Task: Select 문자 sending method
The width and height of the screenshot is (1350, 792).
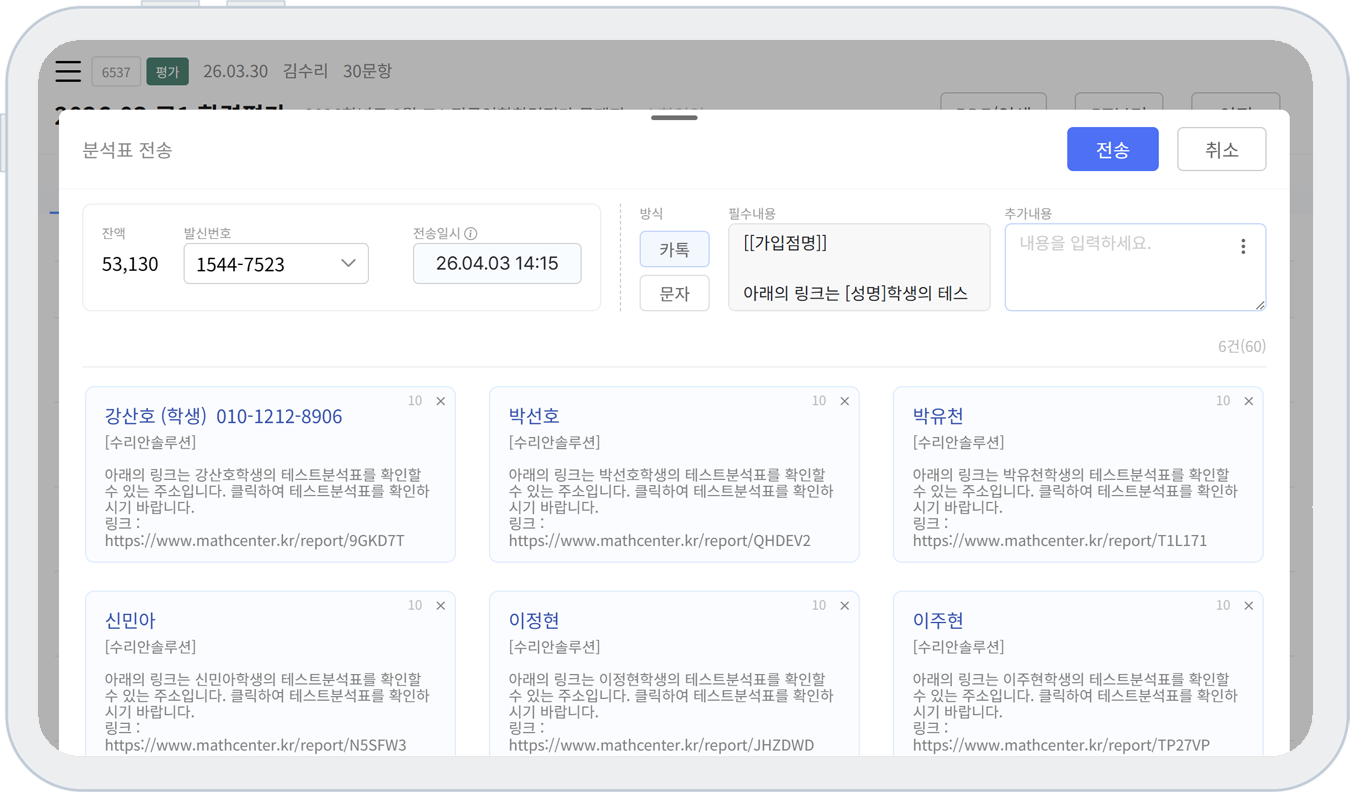Action: click(674, 294)
